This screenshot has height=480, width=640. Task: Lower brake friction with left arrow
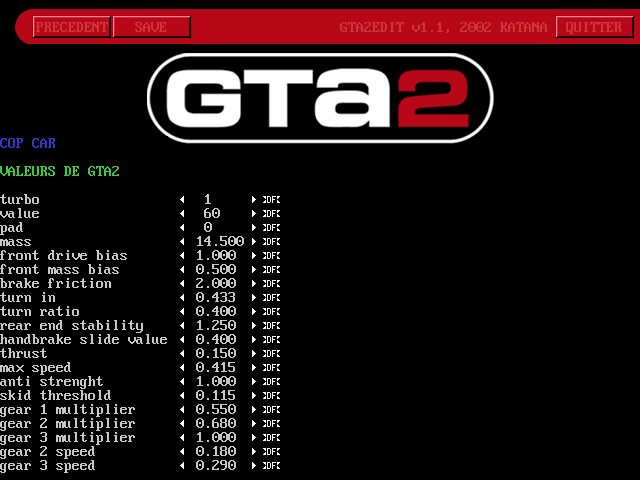[182, 283]
